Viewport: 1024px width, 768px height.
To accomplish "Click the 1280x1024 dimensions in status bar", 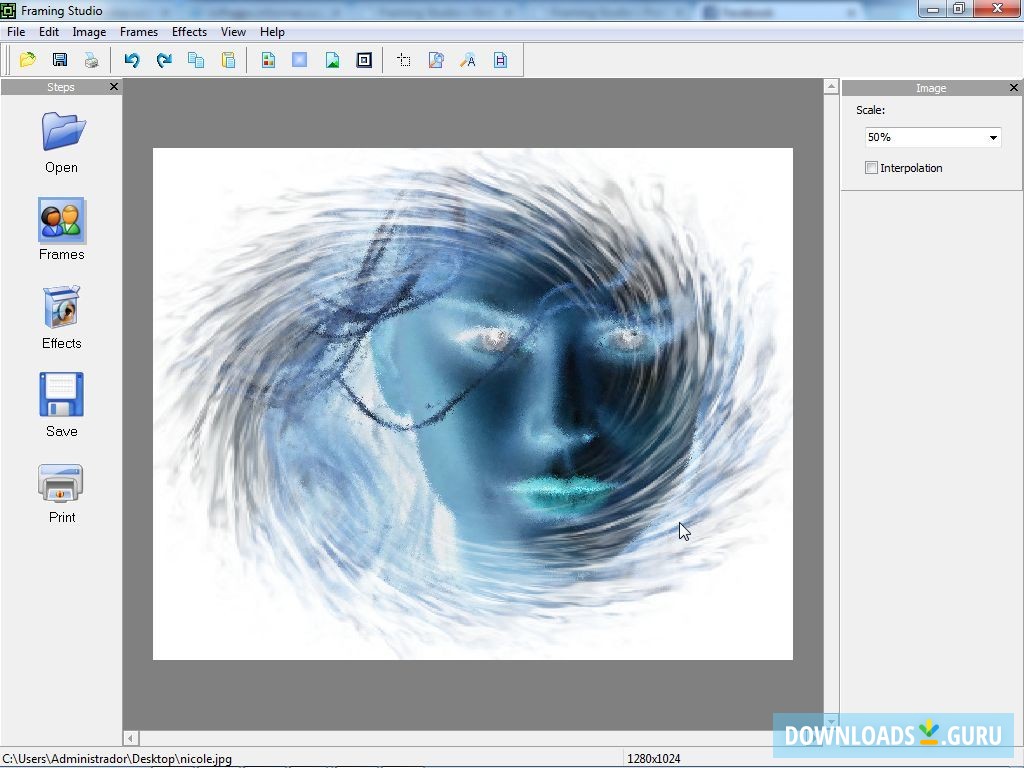I will [654, 759].
